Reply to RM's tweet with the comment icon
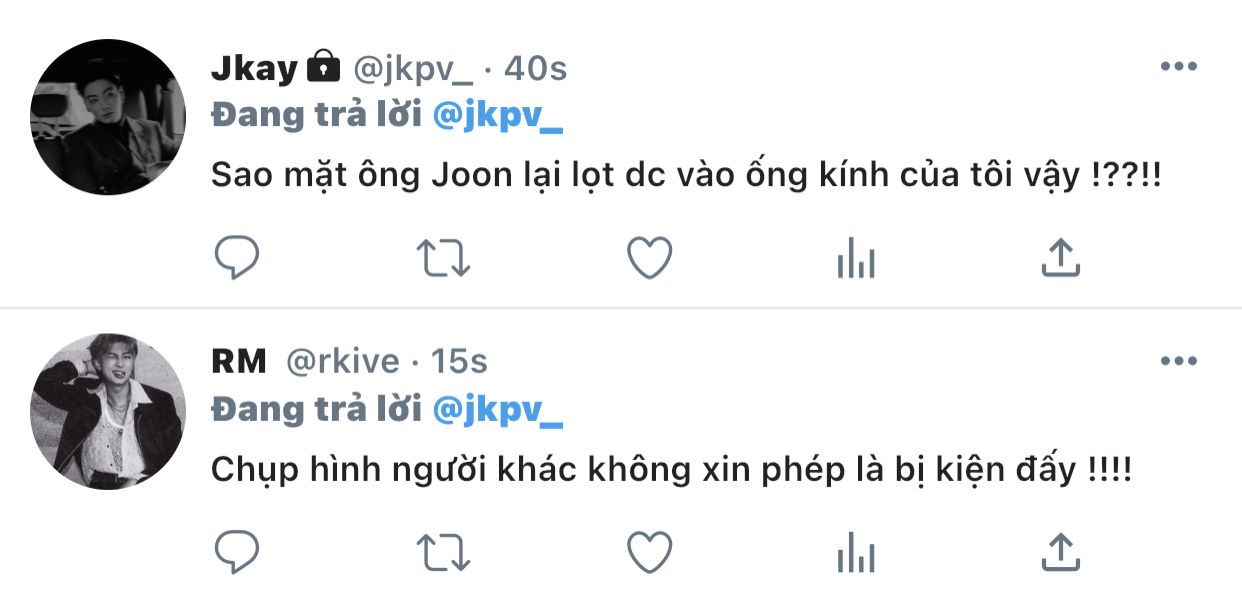The image size is (1242, 601). (238, 552)
